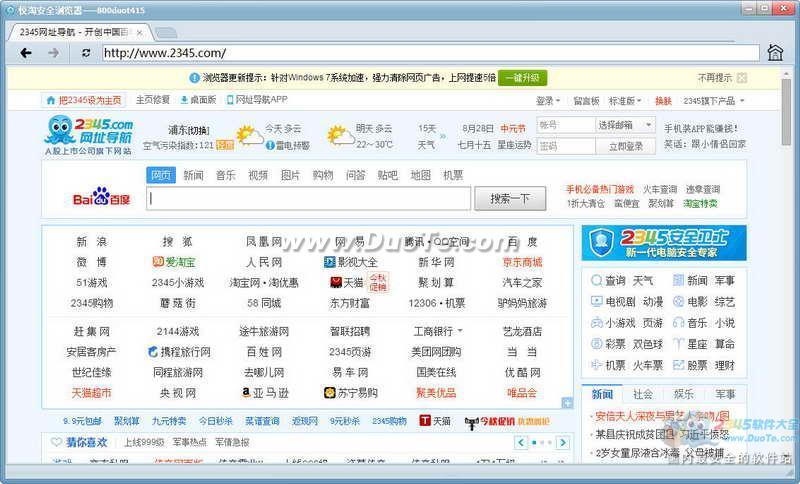Open tomorrow's weather sun-cloud icon
This screenshot has height=484, width=800.
340,136
